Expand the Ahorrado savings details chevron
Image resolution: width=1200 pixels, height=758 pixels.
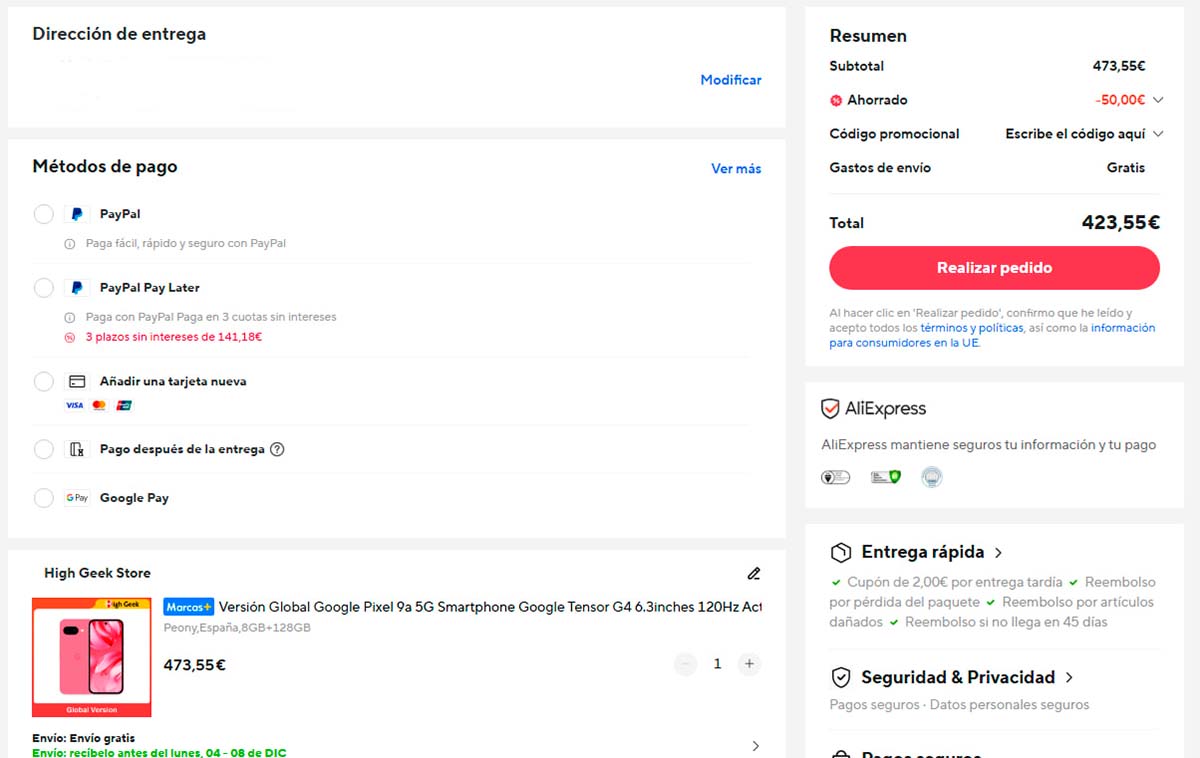[x=1158, y=100]
